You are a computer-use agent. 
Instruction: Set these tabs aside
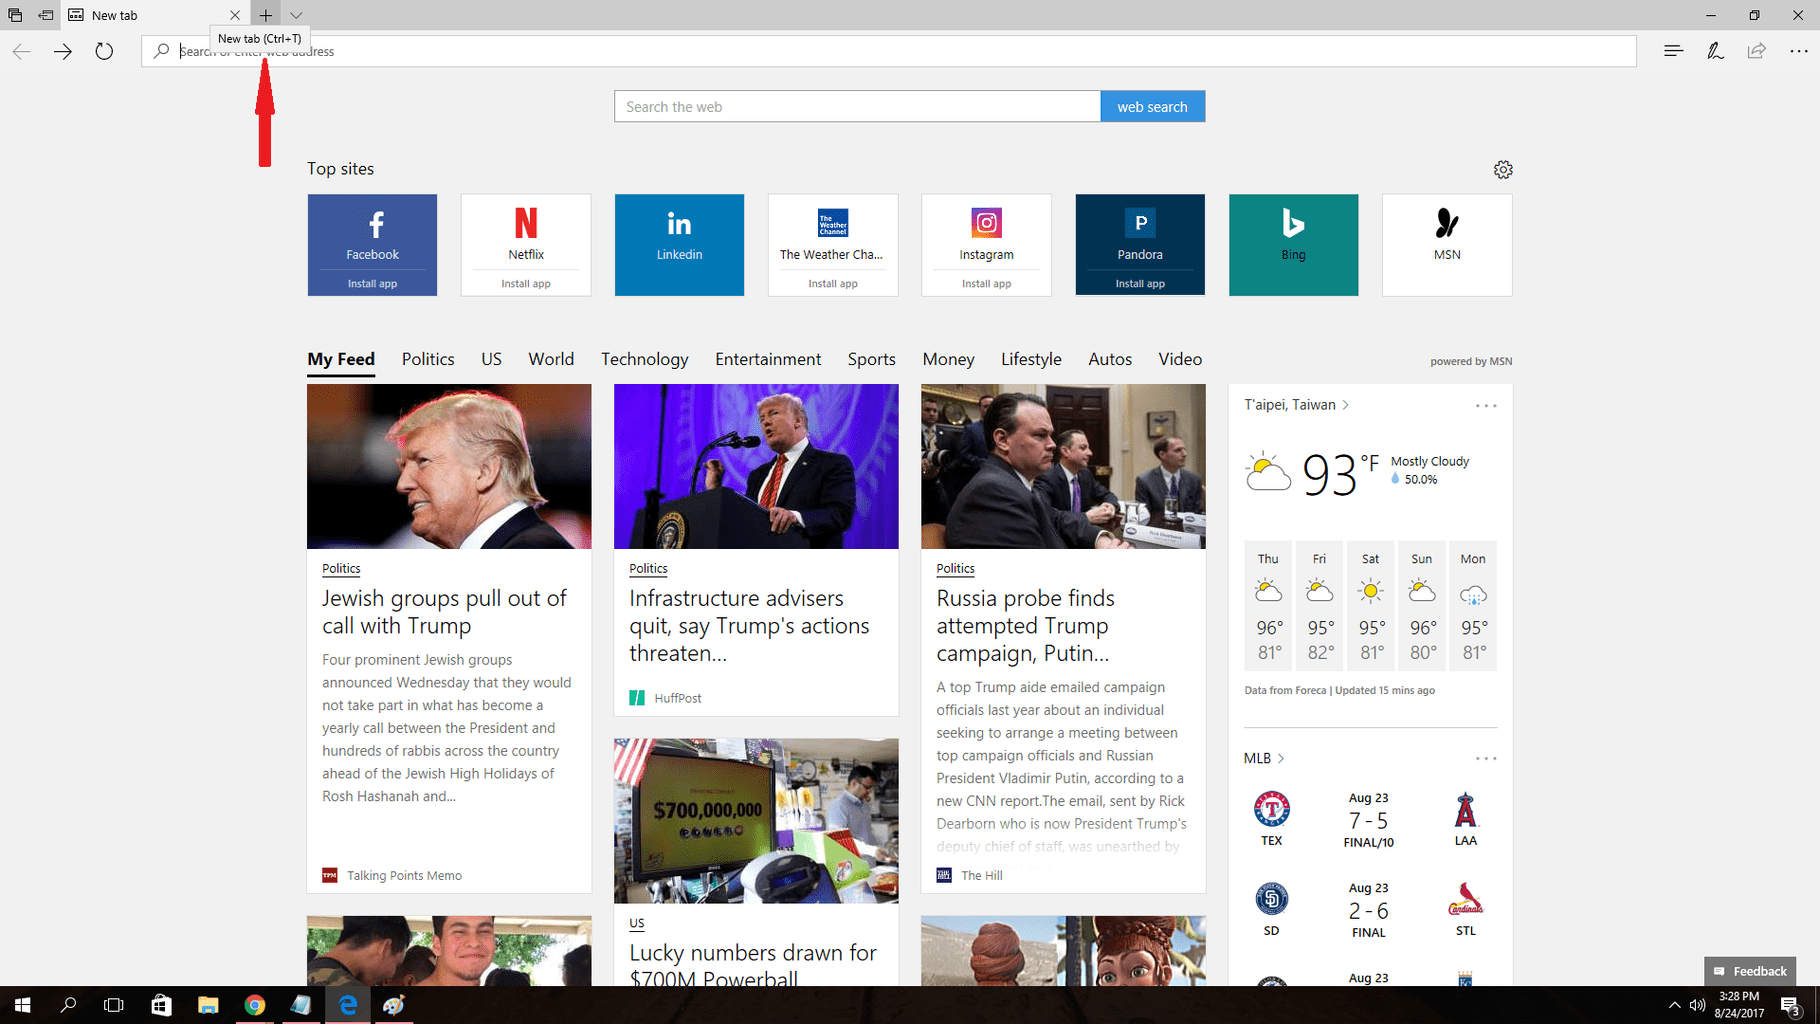[x=46, y=15]
